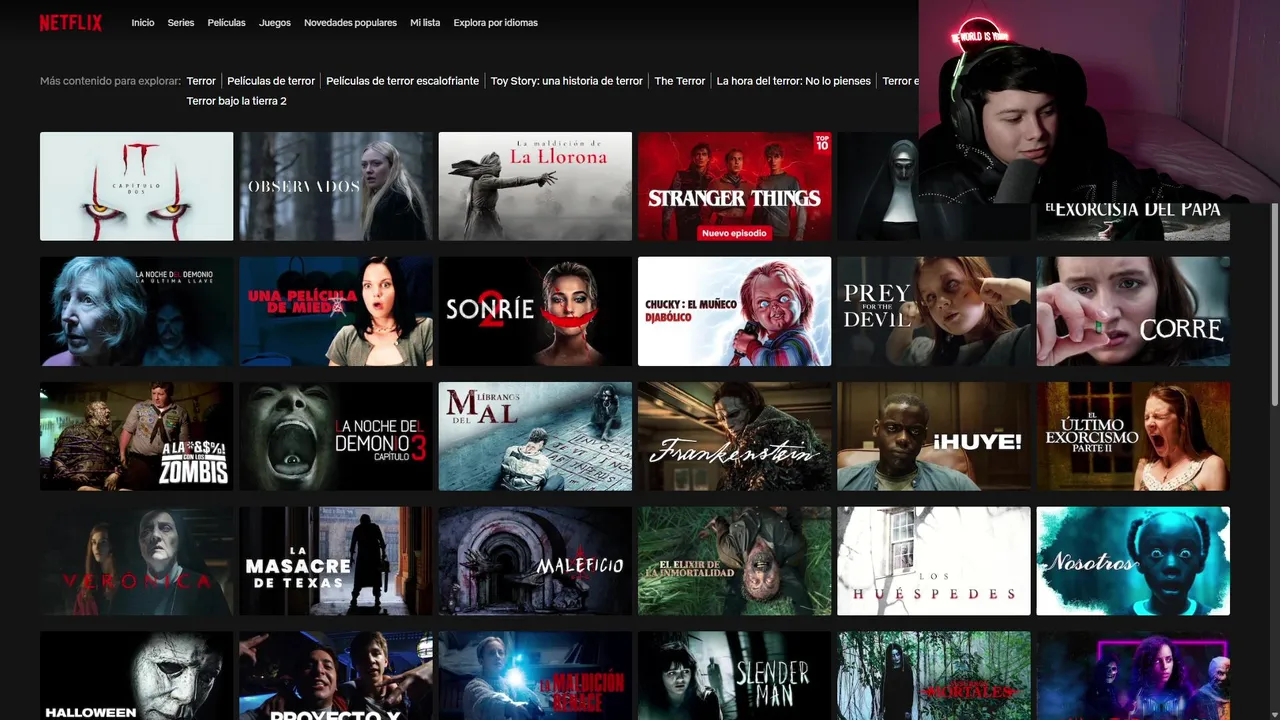The image size is (1280, 720).
Task: Open The Terror link
Action: pyautogui.click(x=680, y=81)
